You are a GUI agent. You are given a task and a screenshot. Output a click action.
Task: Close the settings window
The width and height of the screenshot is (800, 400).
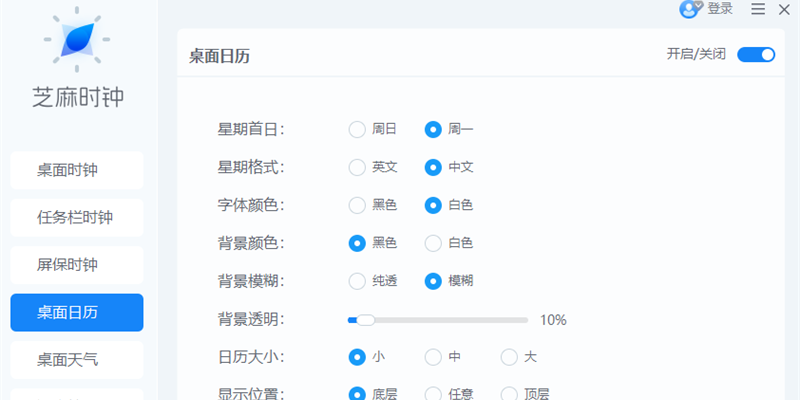[783, 9]
